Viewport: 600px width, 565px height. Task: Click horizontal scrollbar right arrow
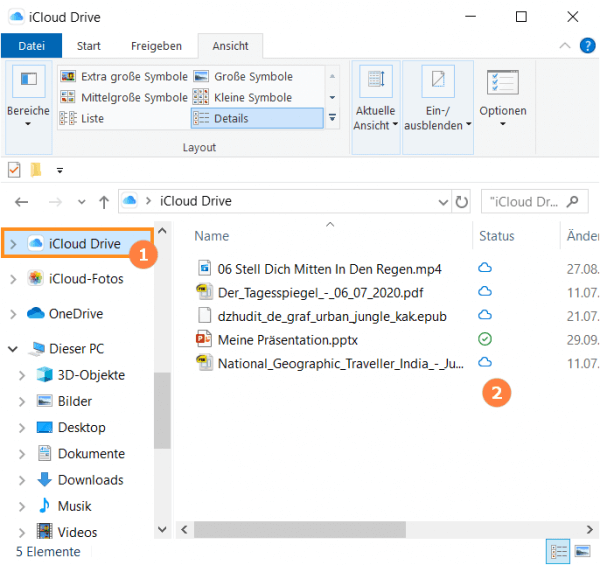pos(590,530)
